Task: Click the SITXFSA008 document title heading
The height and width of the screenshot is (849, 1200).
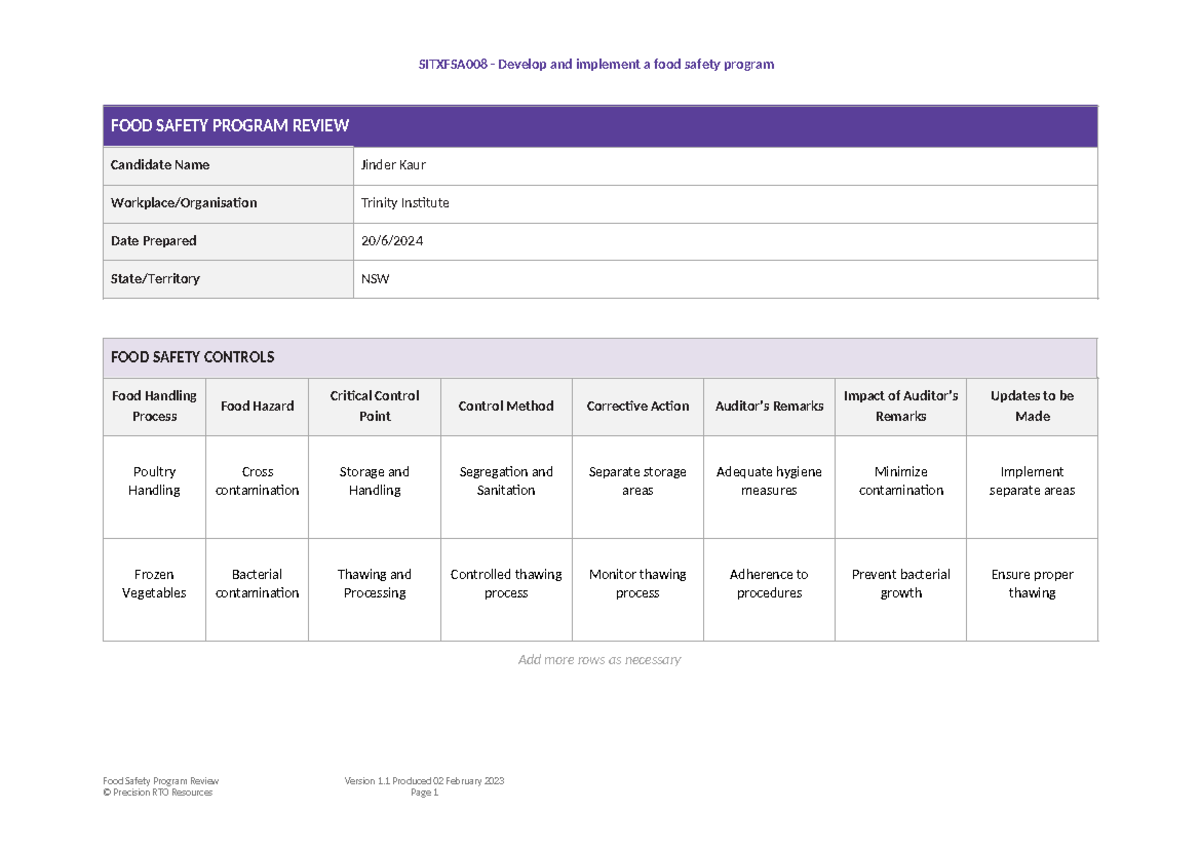Action: [x=596, y=64]
